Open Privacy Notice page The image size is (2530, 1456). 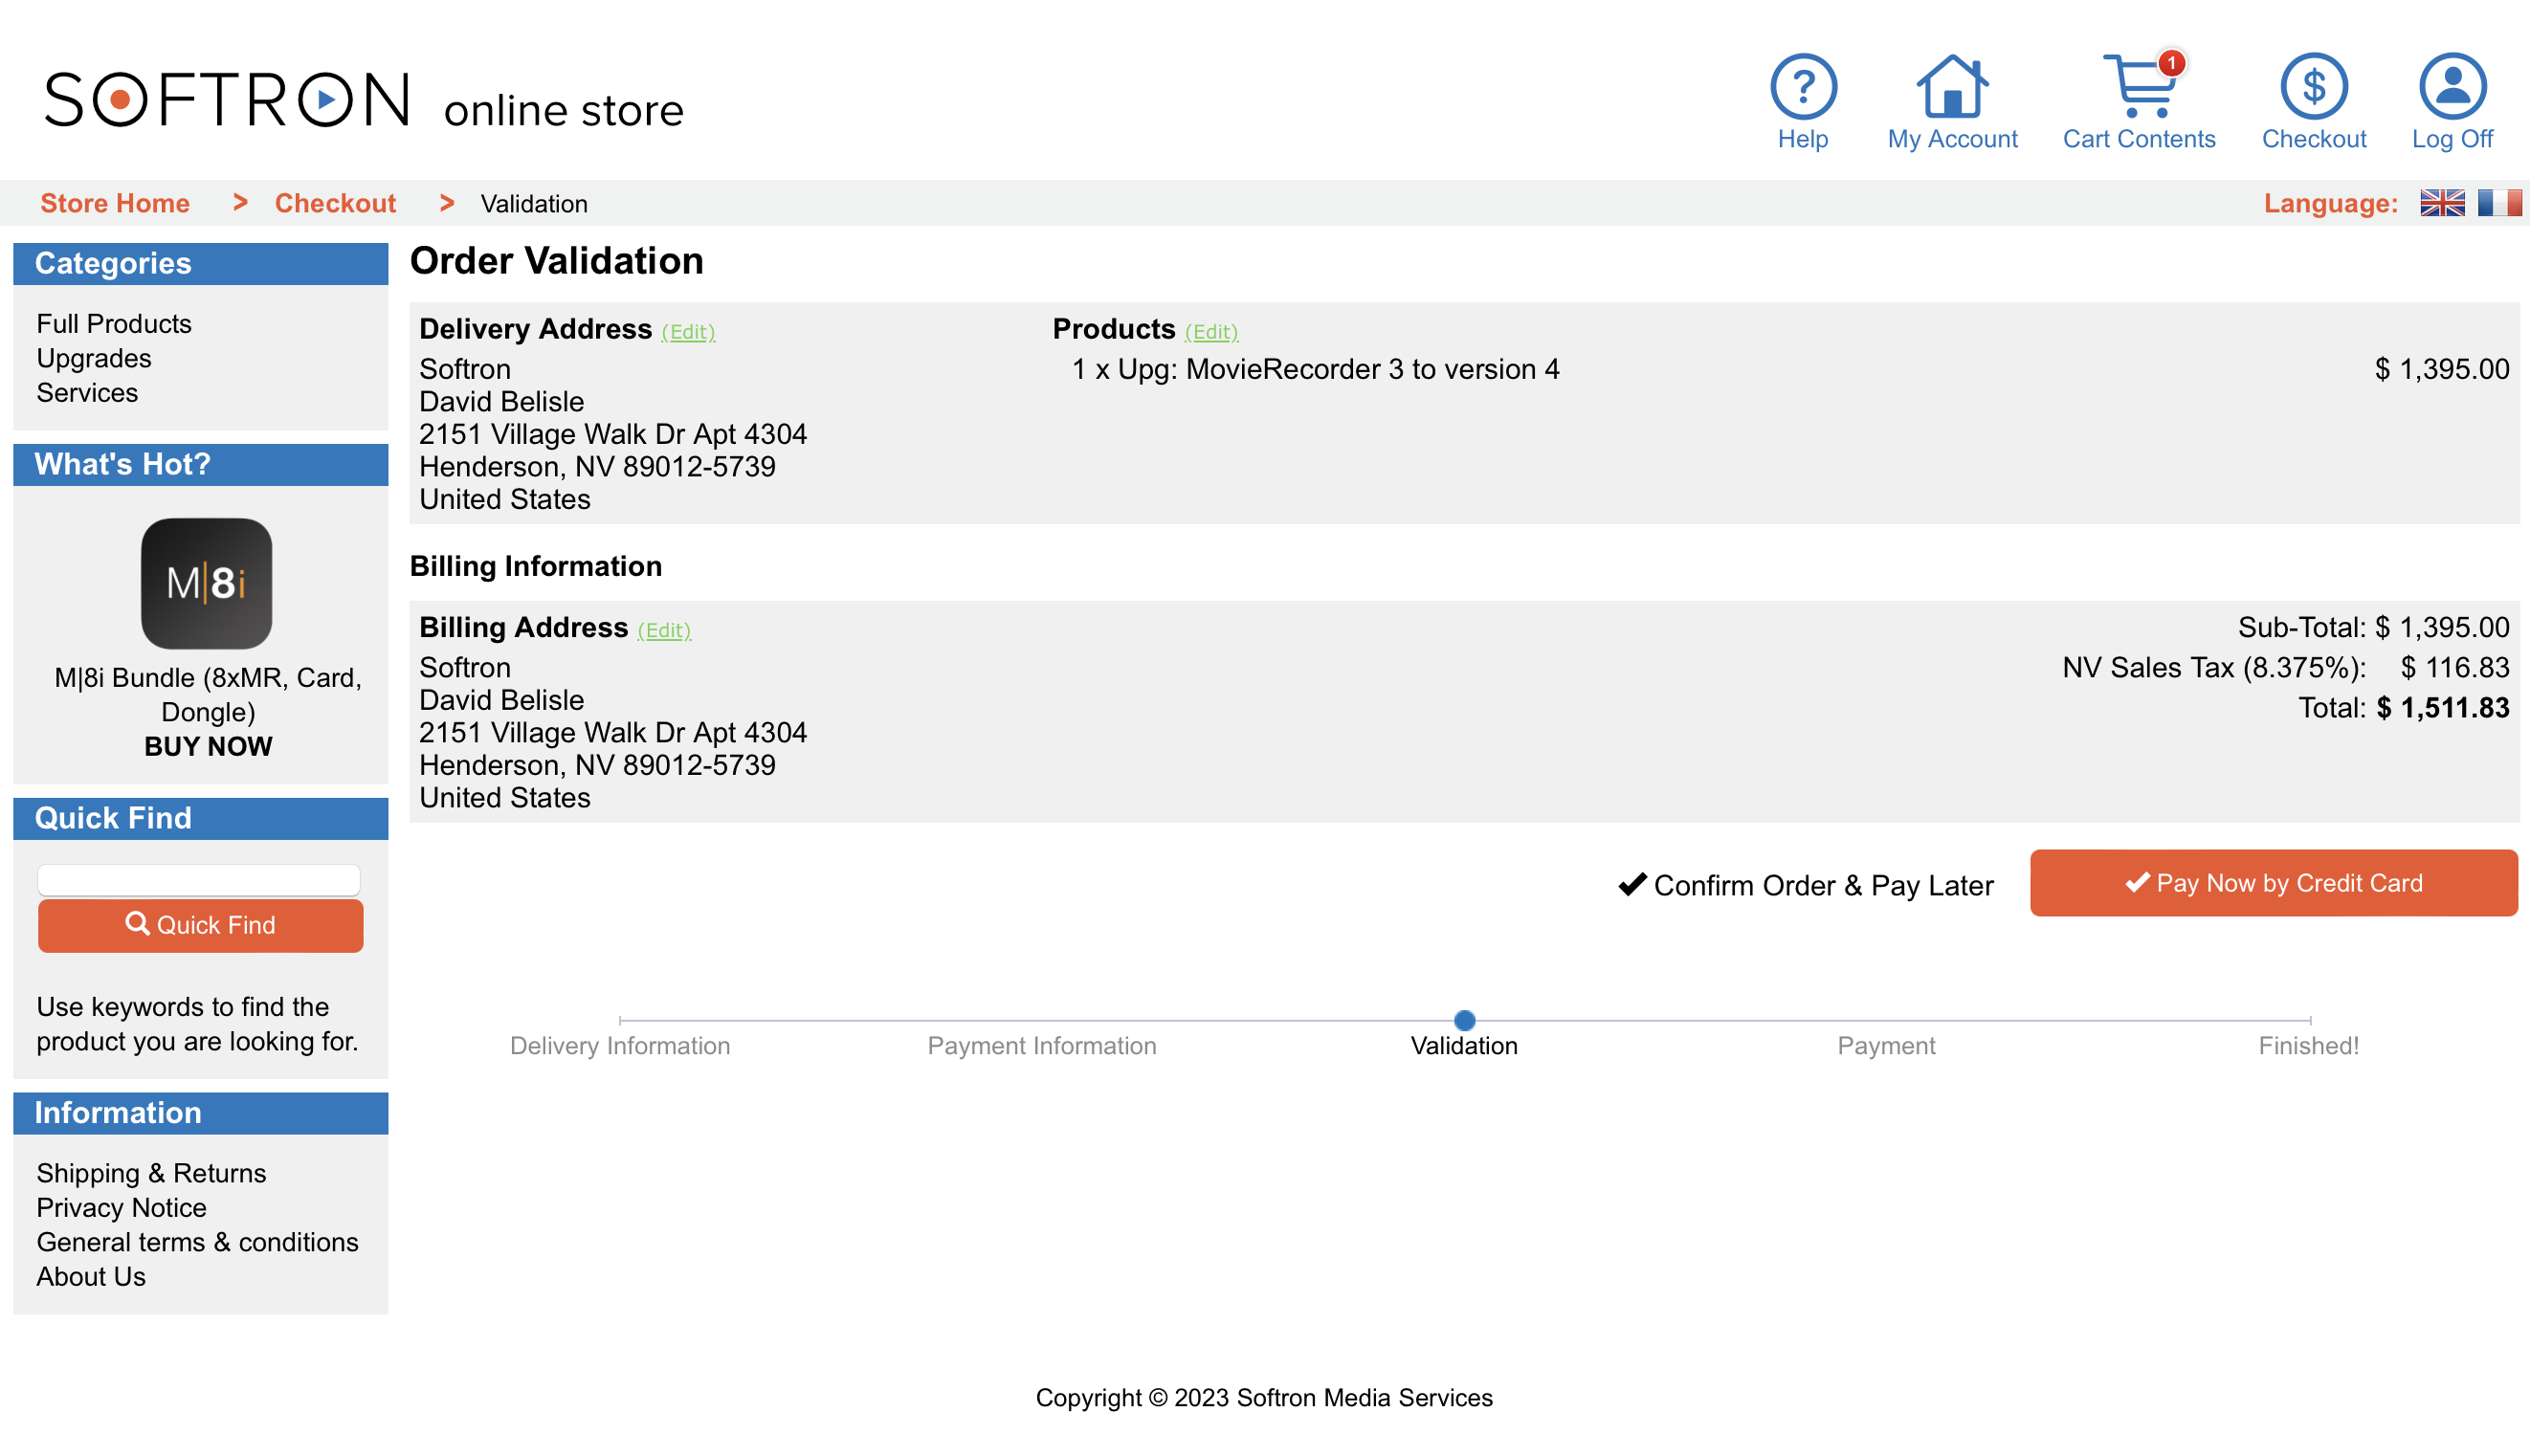click(x=122, y=1208)
